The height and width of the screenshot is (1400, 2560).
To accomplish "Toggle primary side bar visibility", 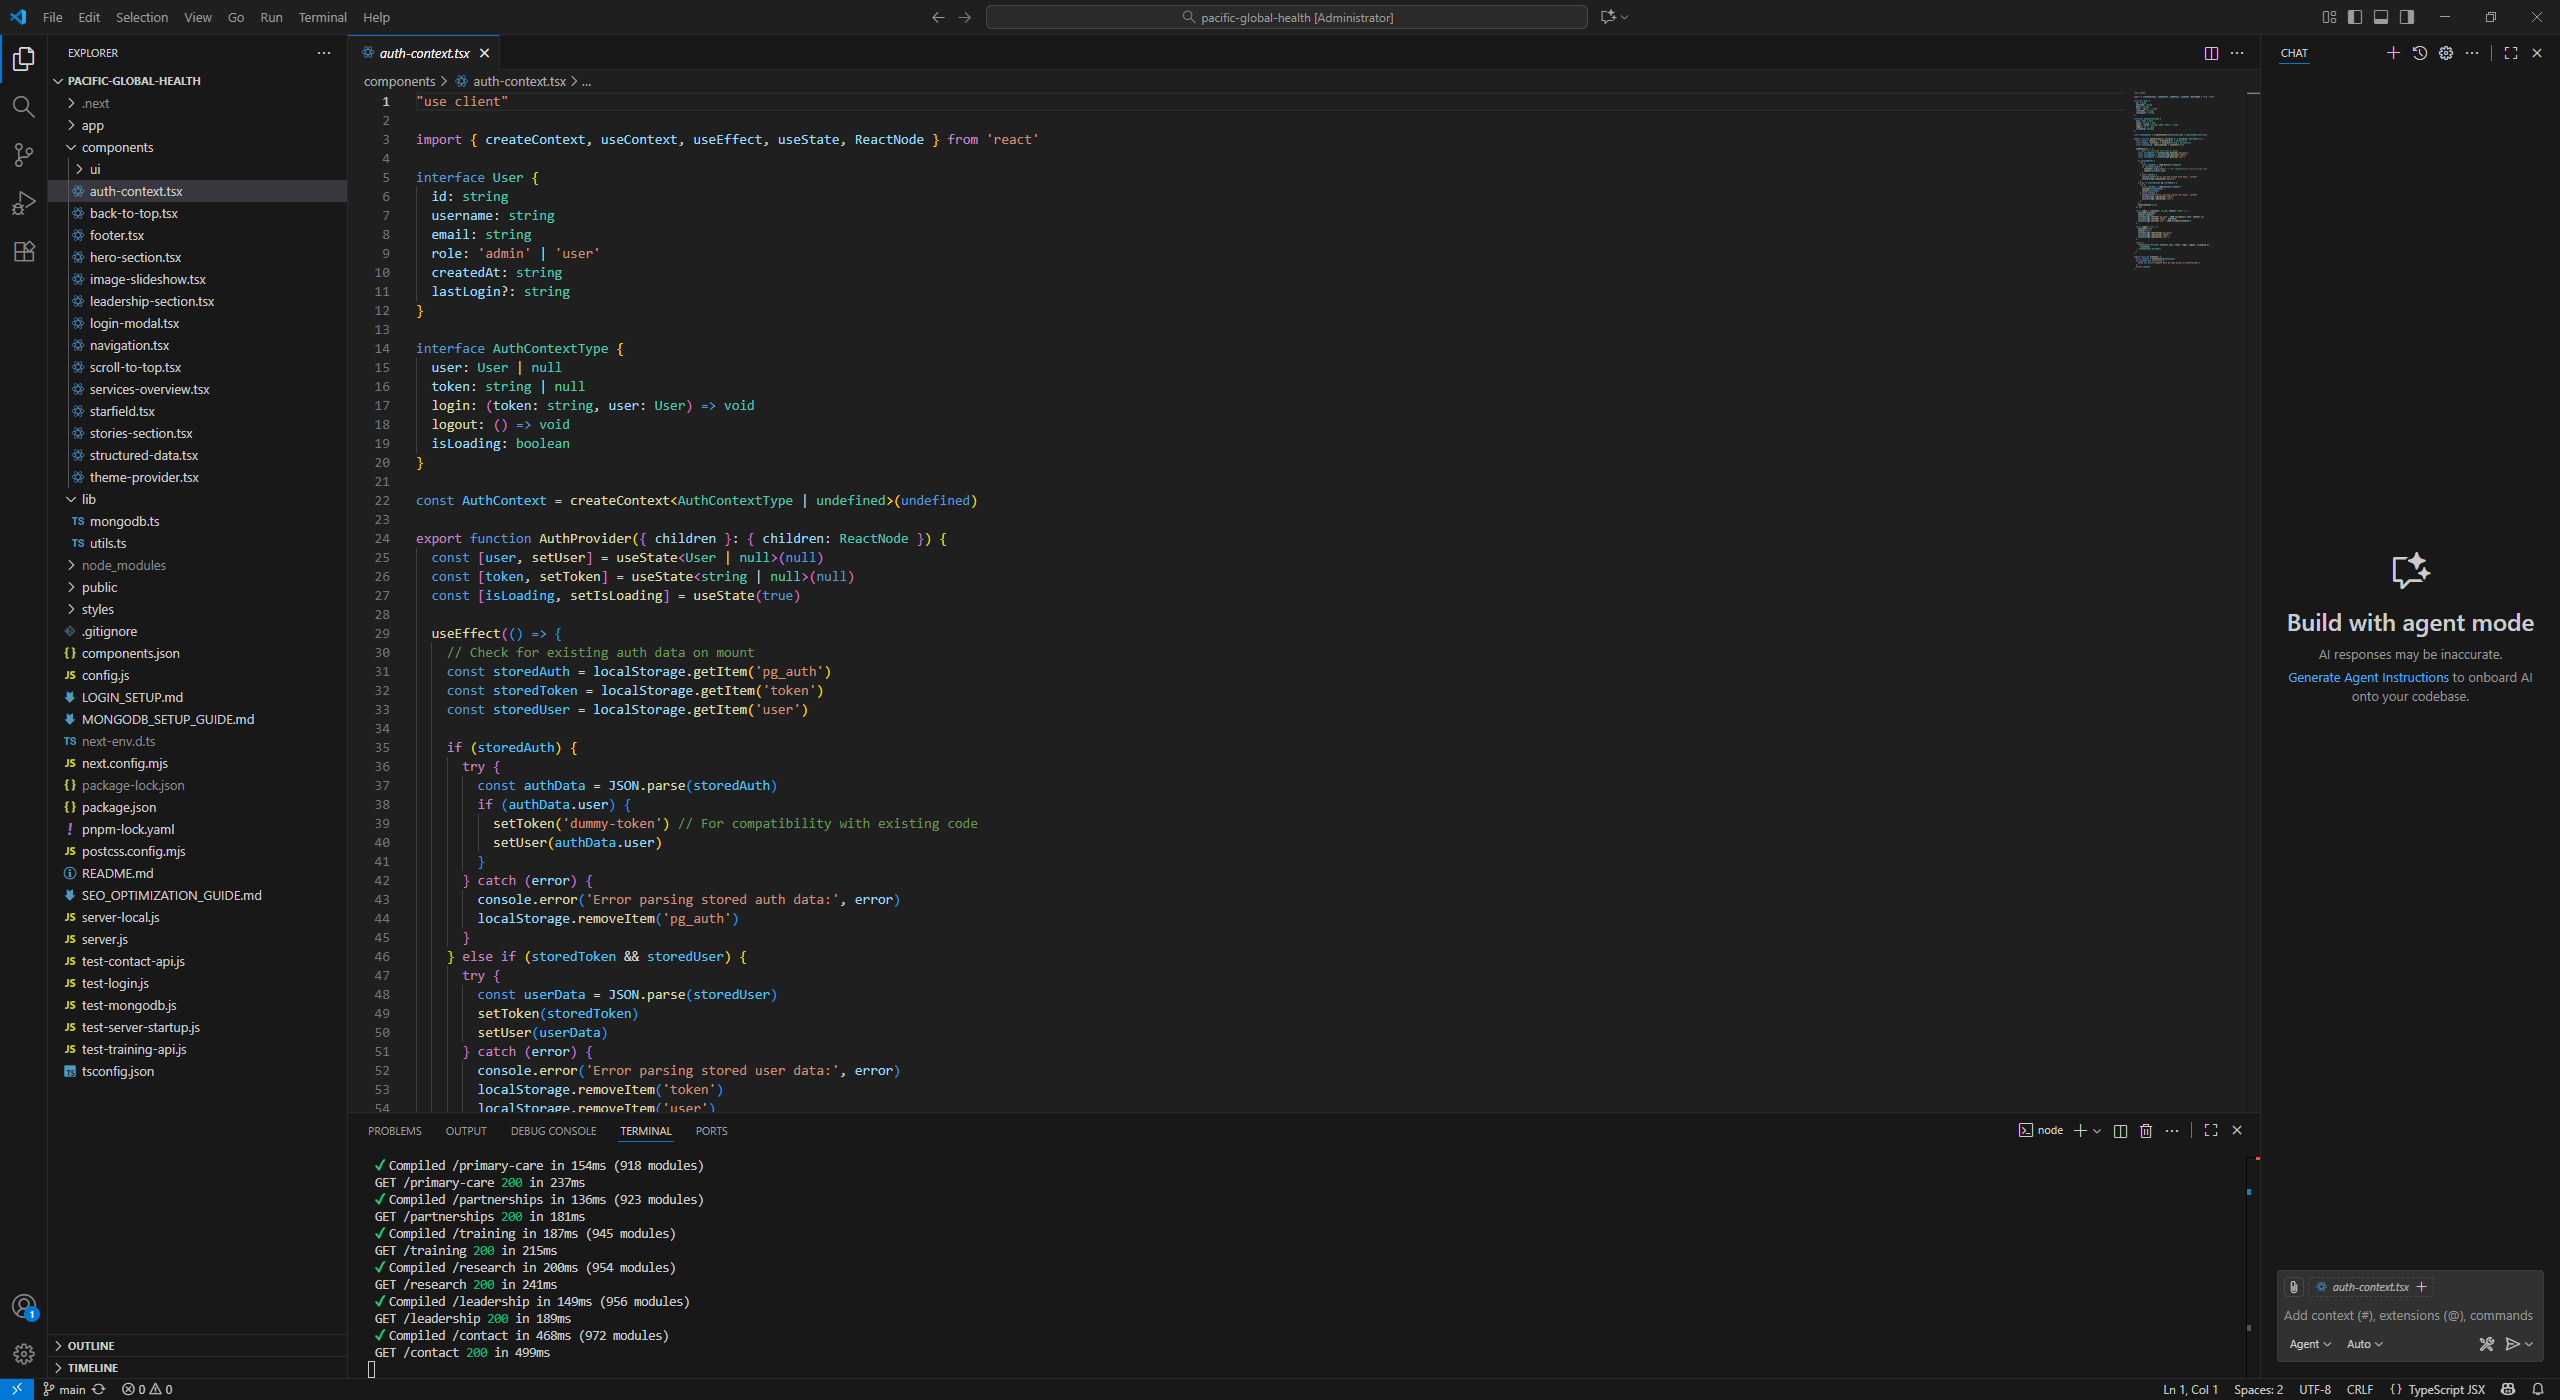I will coord(2355,17).
